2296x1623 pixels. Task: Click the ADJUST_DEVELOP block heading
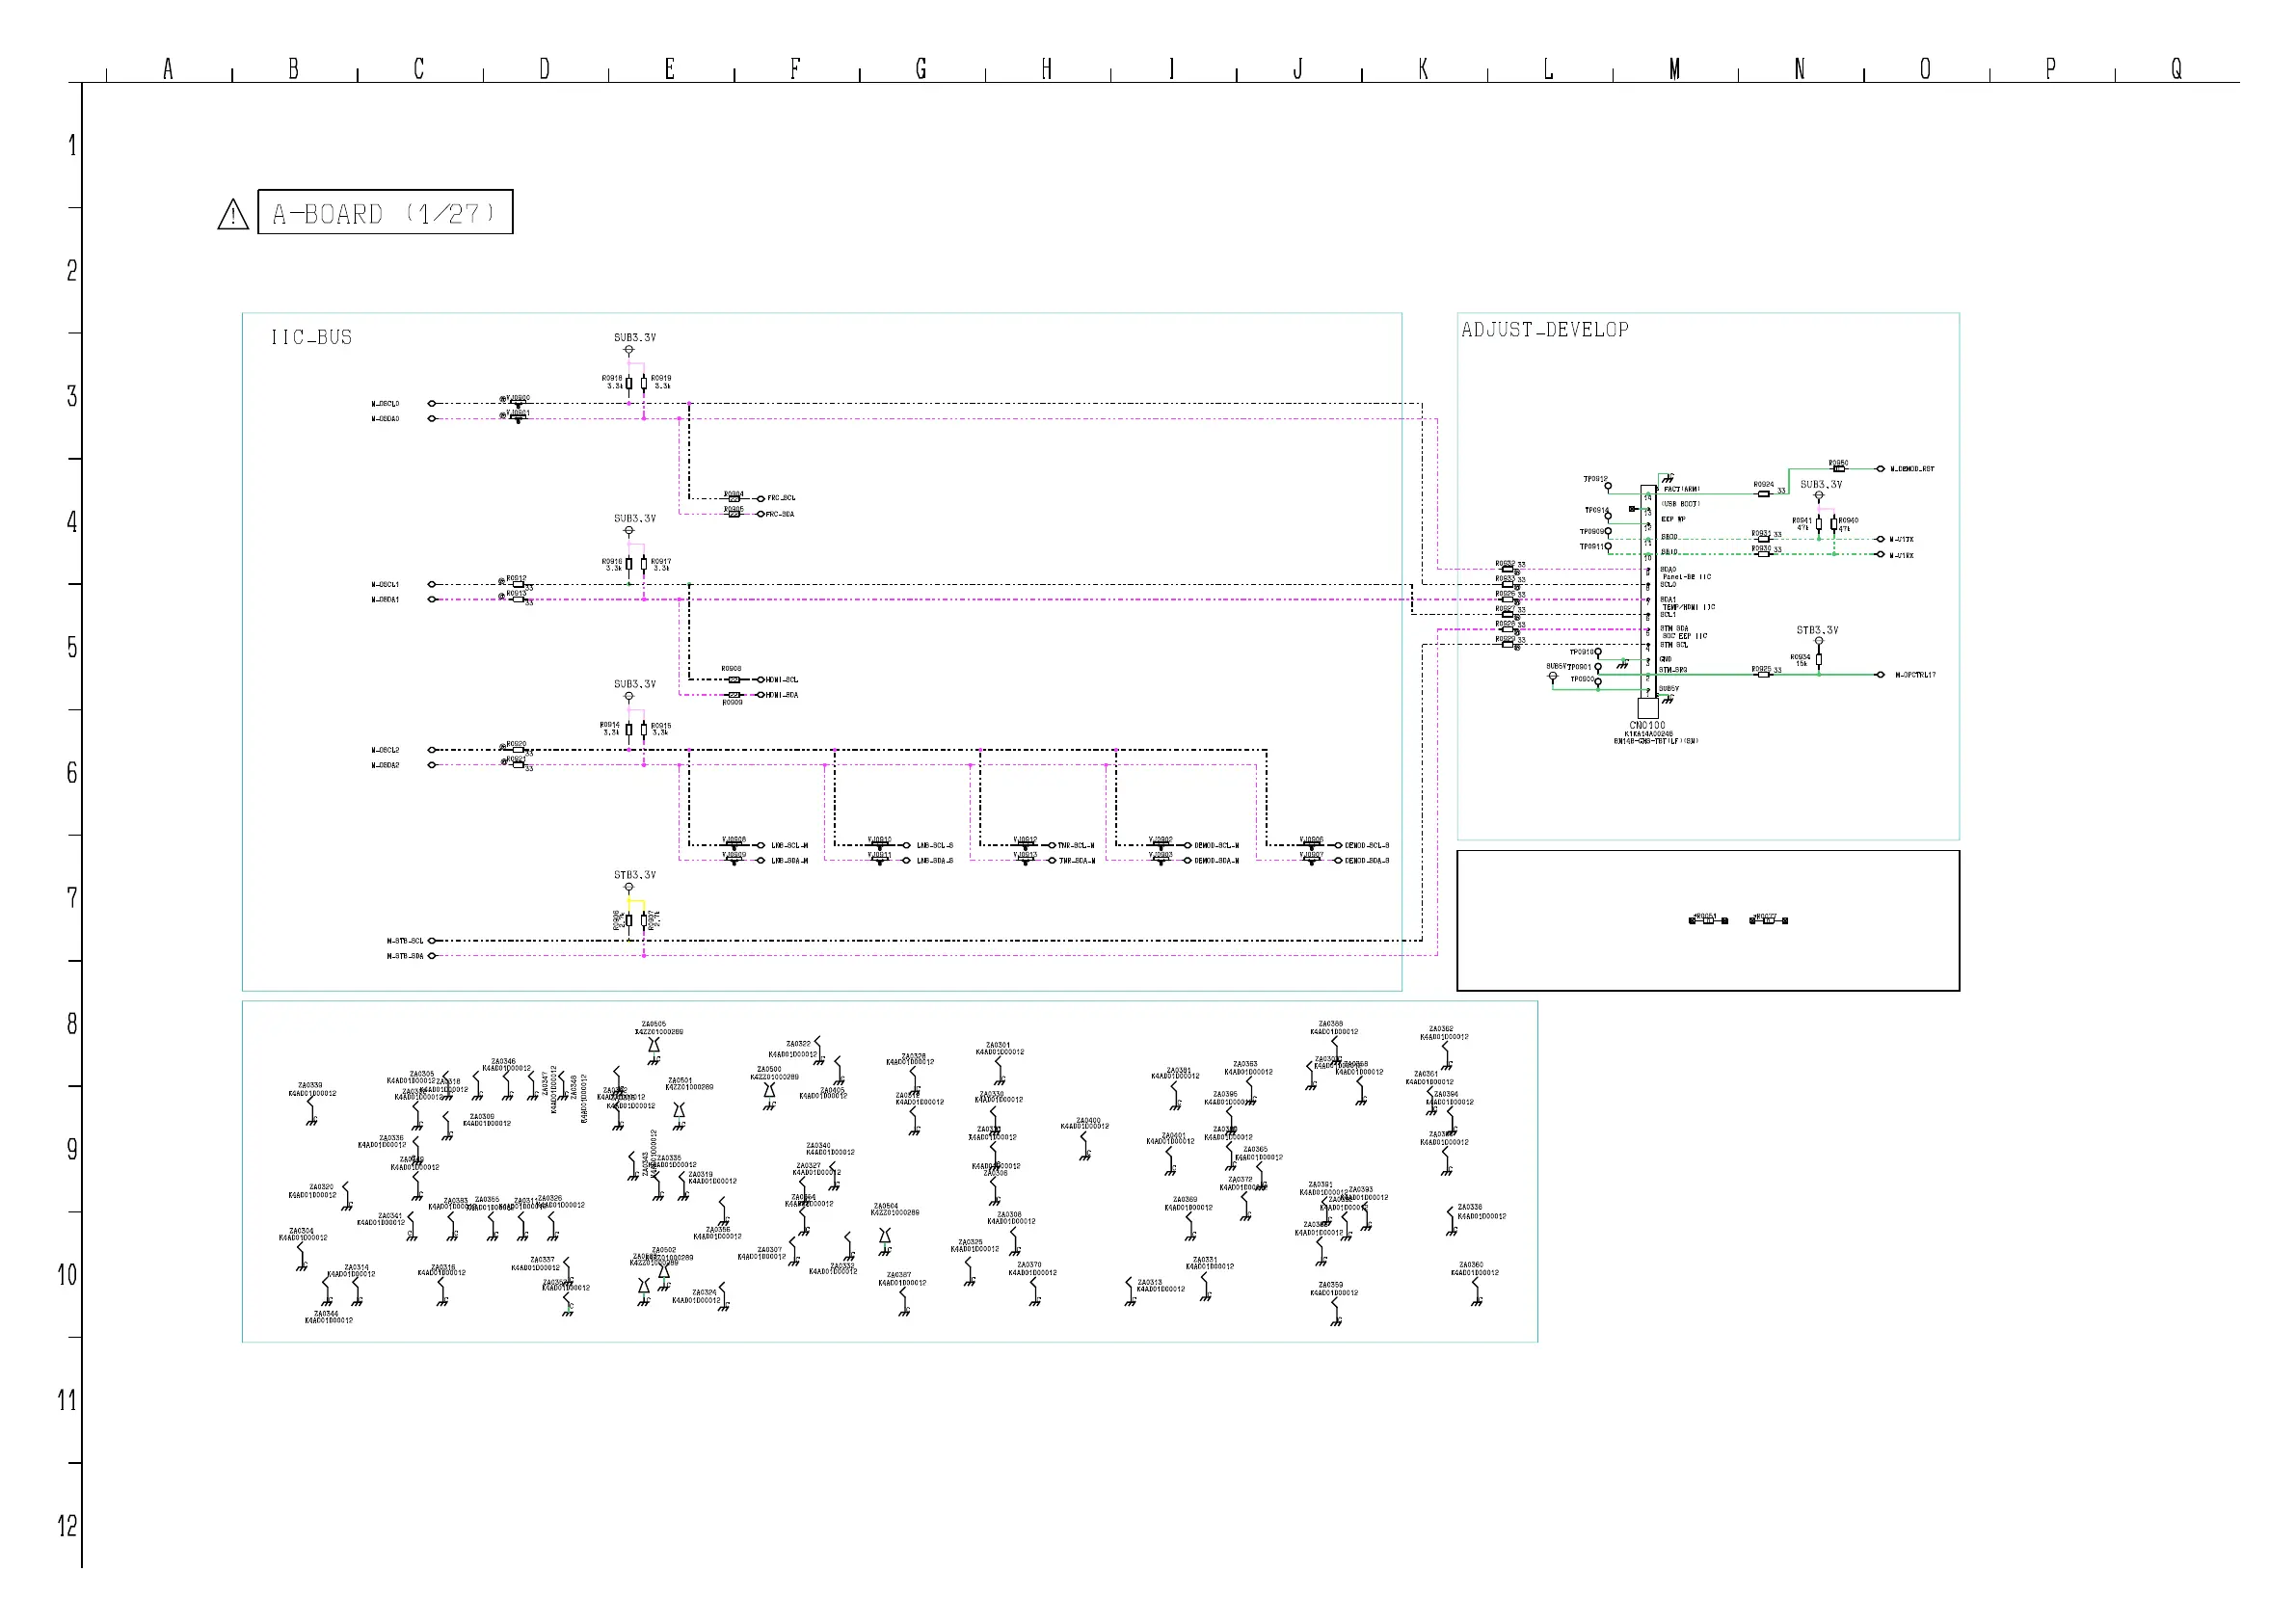pos(1544,330)
